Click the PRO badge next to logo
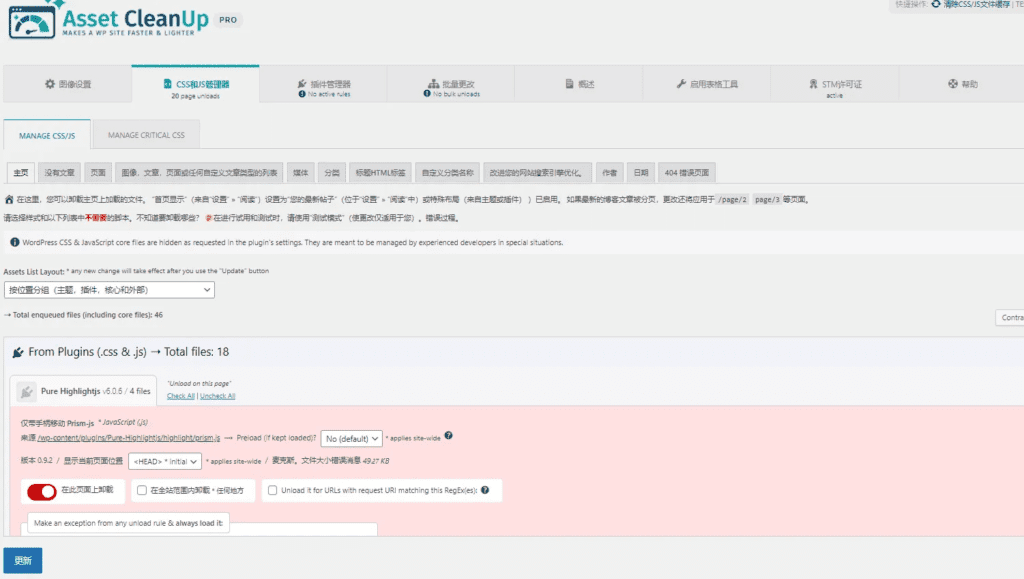This screenshot has width=1024, height=579. (x=228, y=20)
